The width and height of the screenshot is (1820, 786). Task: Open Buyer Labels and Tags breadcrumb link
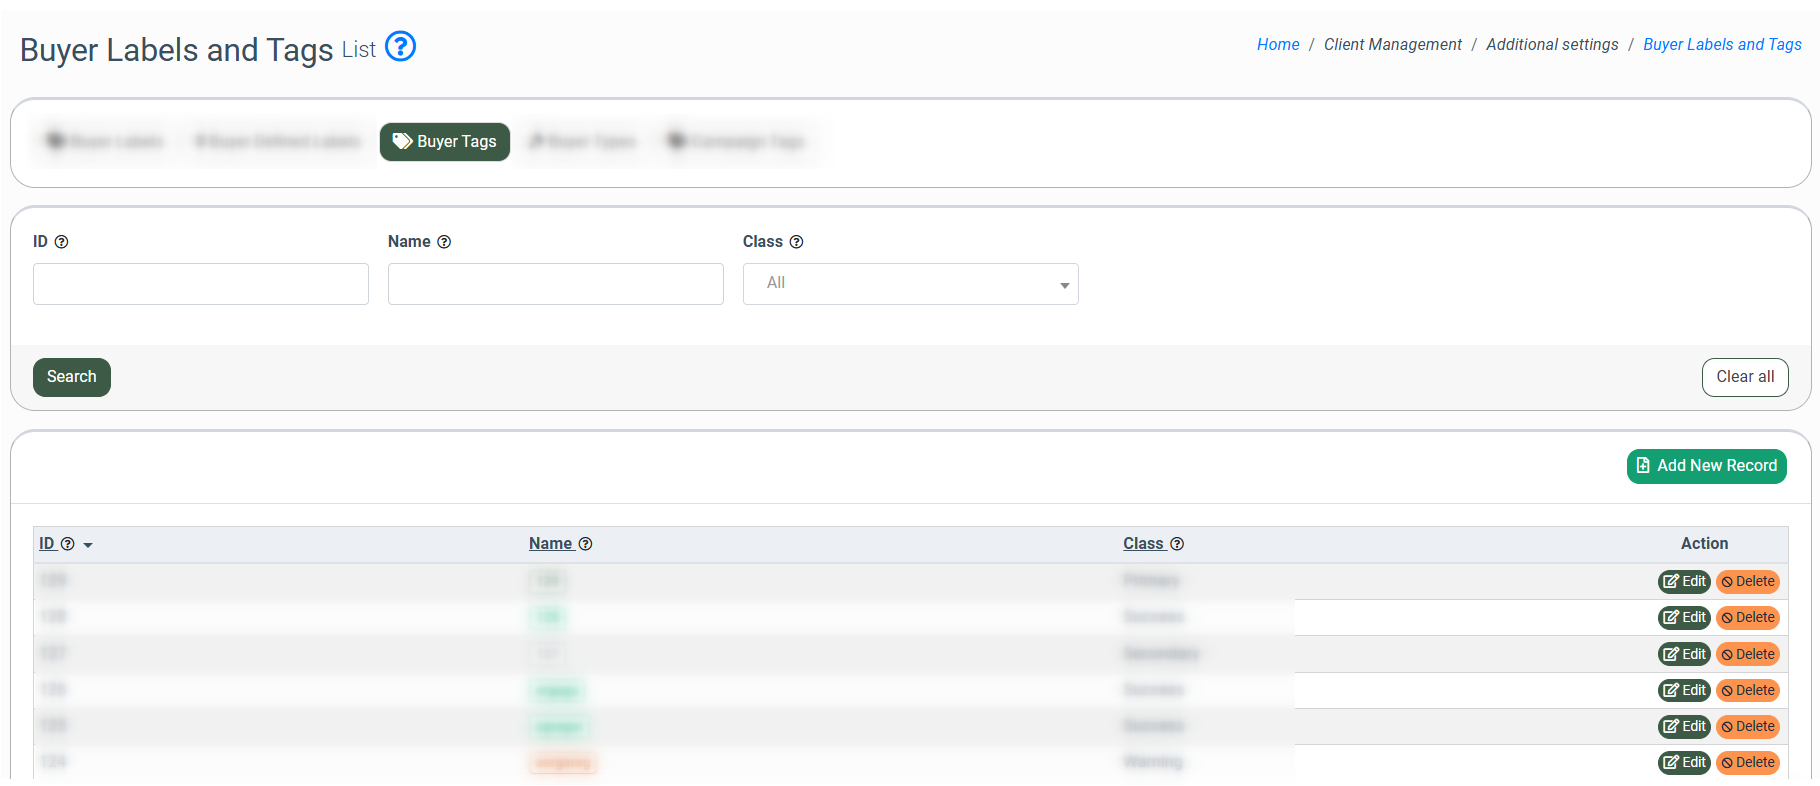click(x=1721, y=45)
